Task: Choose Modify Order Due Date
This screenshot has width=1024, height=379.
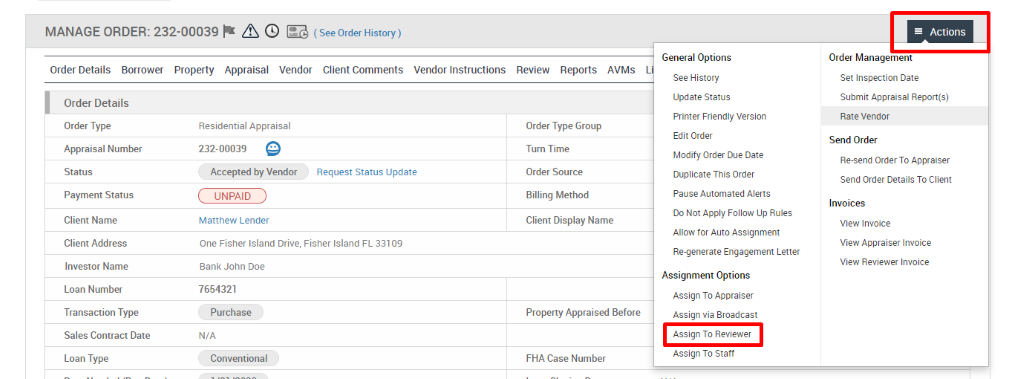Action: [x=718, y=155]
